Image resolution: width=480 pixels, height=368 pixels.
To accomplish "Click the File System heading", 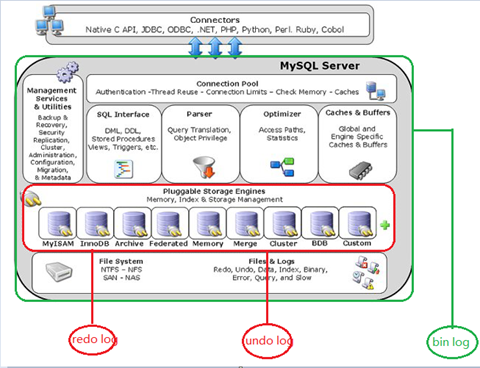I will coord(121,261).
